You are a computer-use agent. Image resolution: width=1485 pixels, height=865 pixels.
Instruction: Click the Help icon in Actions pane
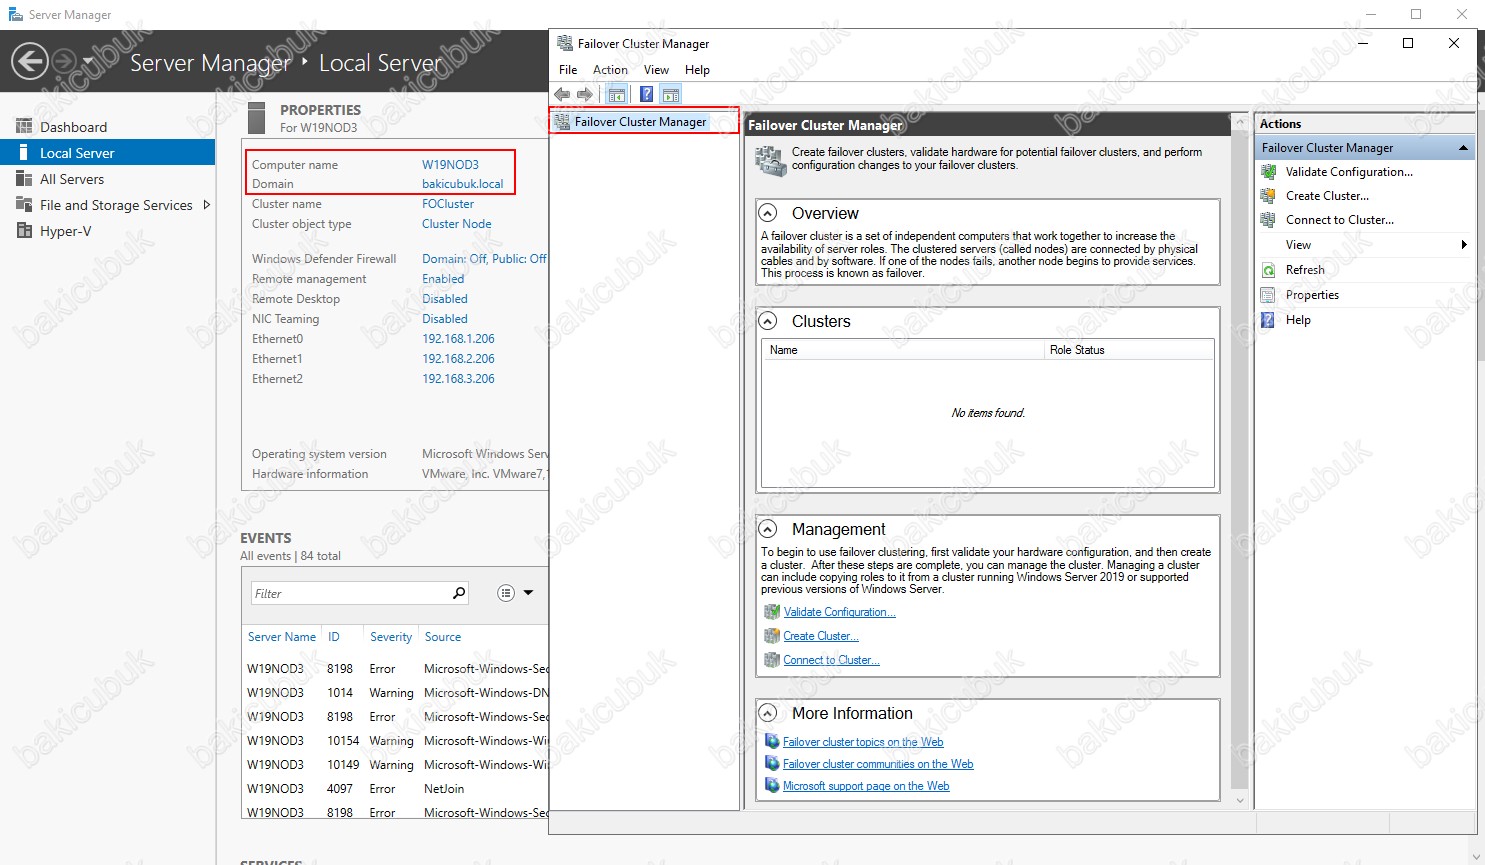pyautogui.click(x=1268, y=320)
